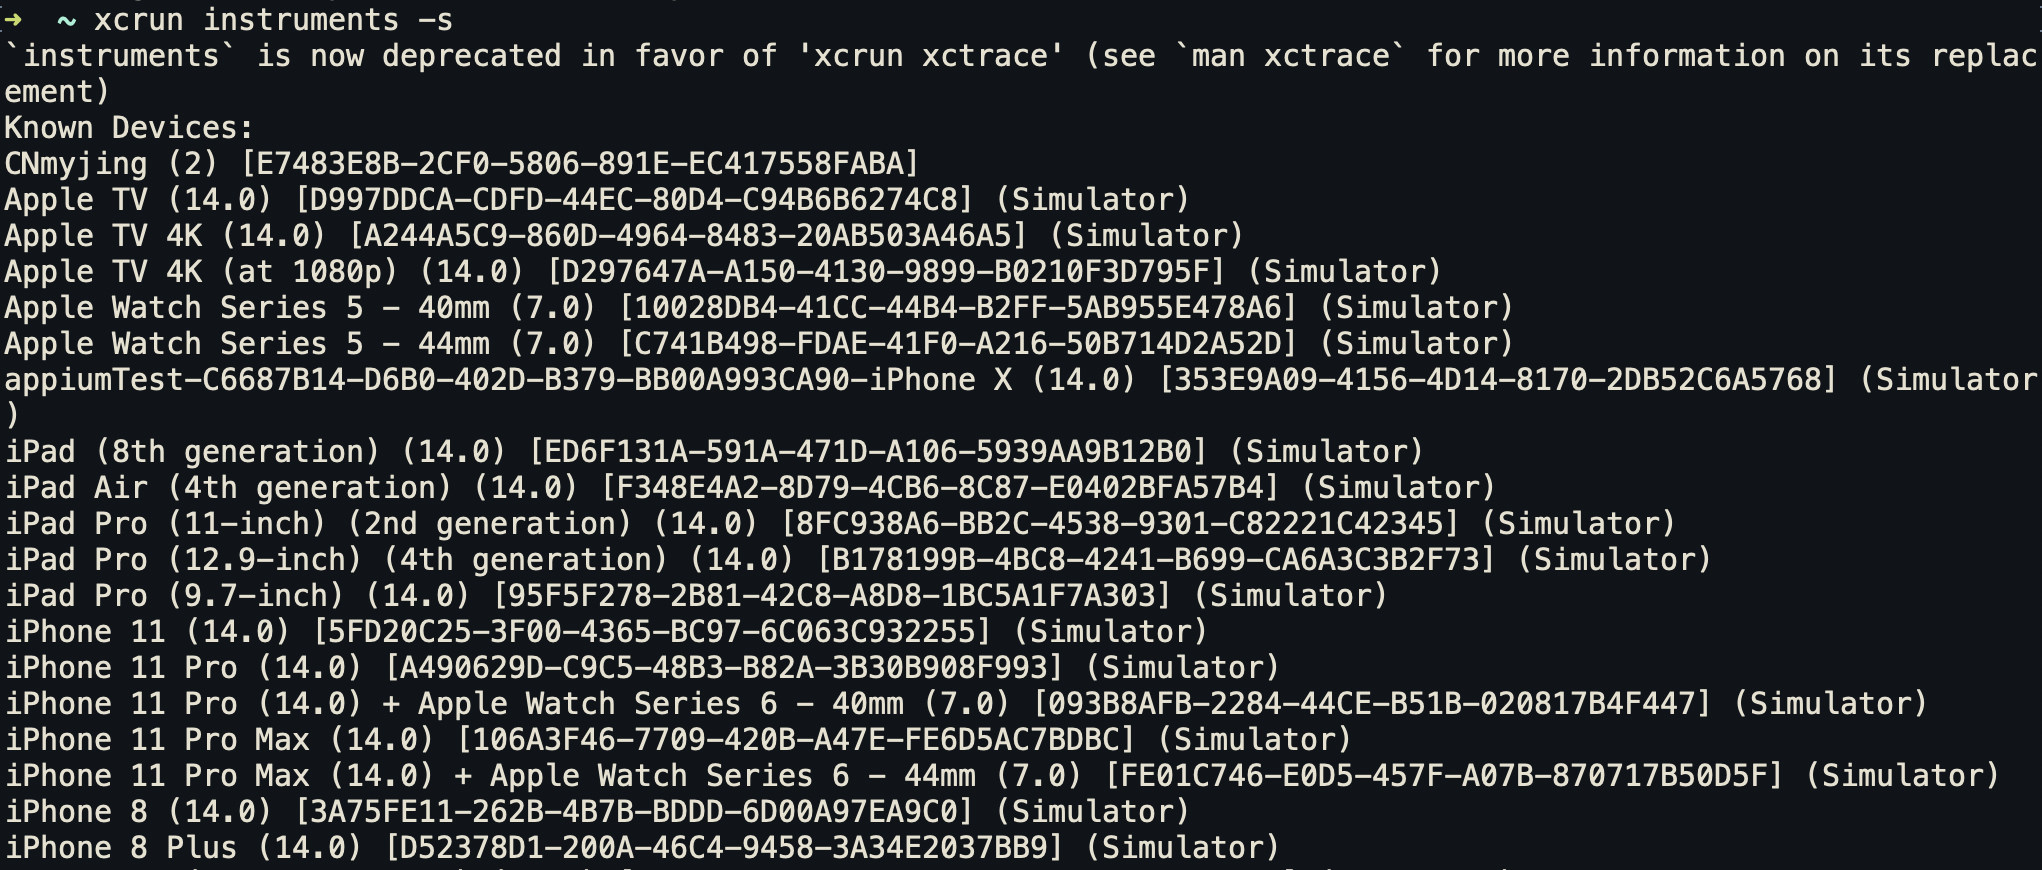This screenshot has width=2042, height=870.
Task: Click the tilde directory indicator in prompt
Action: pos(66,20)
